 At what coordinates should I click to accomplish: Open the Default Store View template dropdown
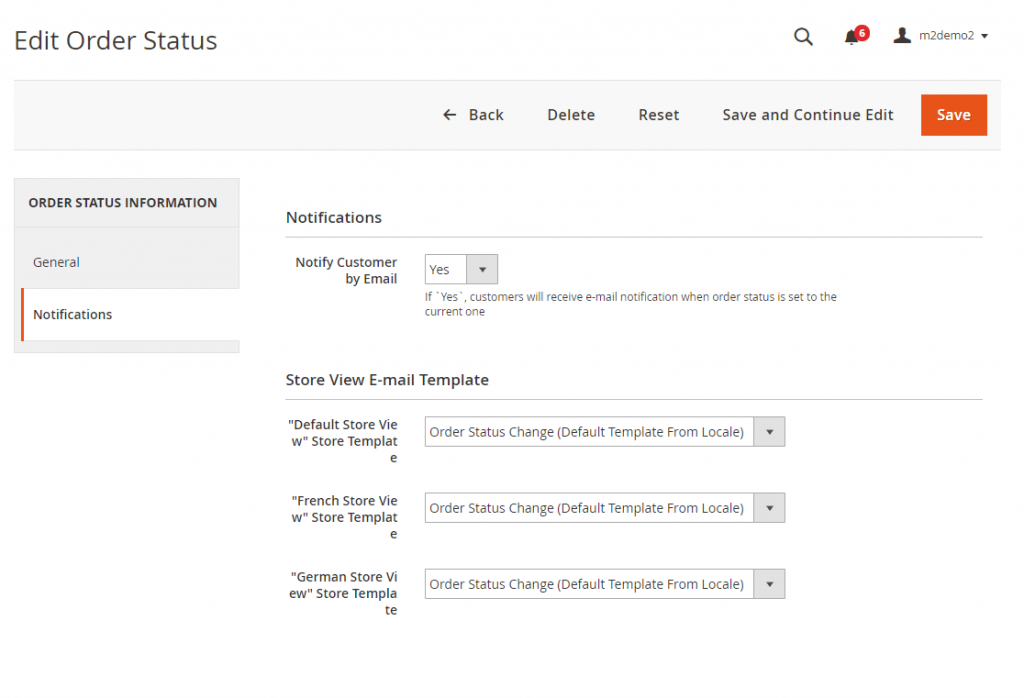pyautogui.click(x=769, y=431)
